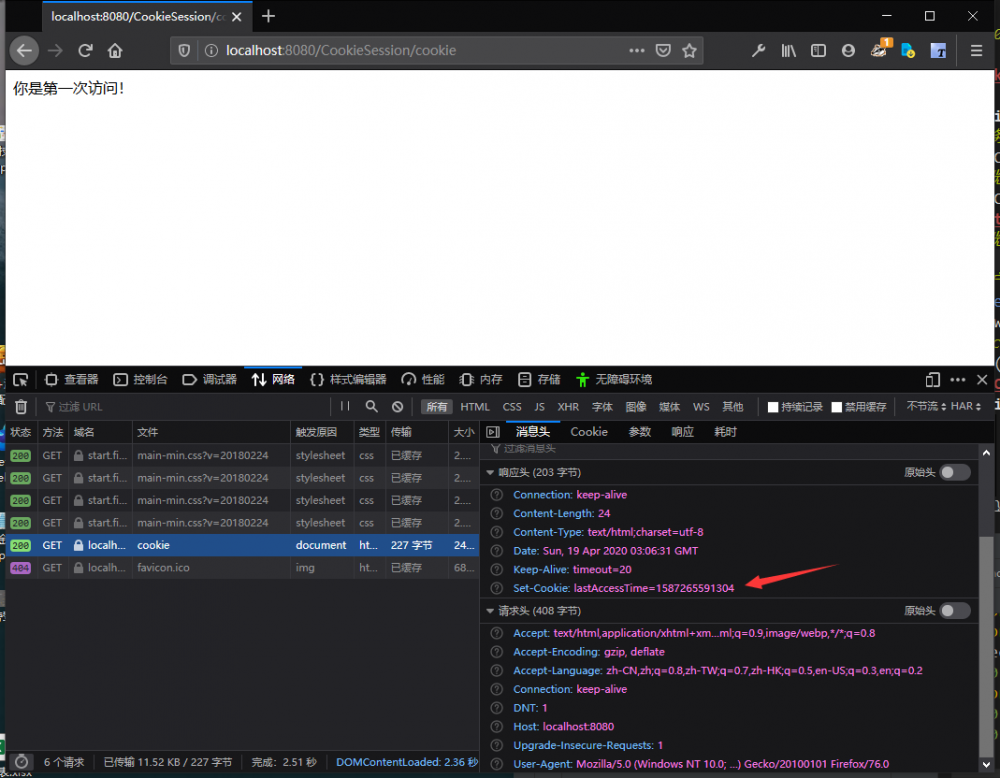Clear network requests with trash icon
1000x778 pixels.
tap(21, 407)
